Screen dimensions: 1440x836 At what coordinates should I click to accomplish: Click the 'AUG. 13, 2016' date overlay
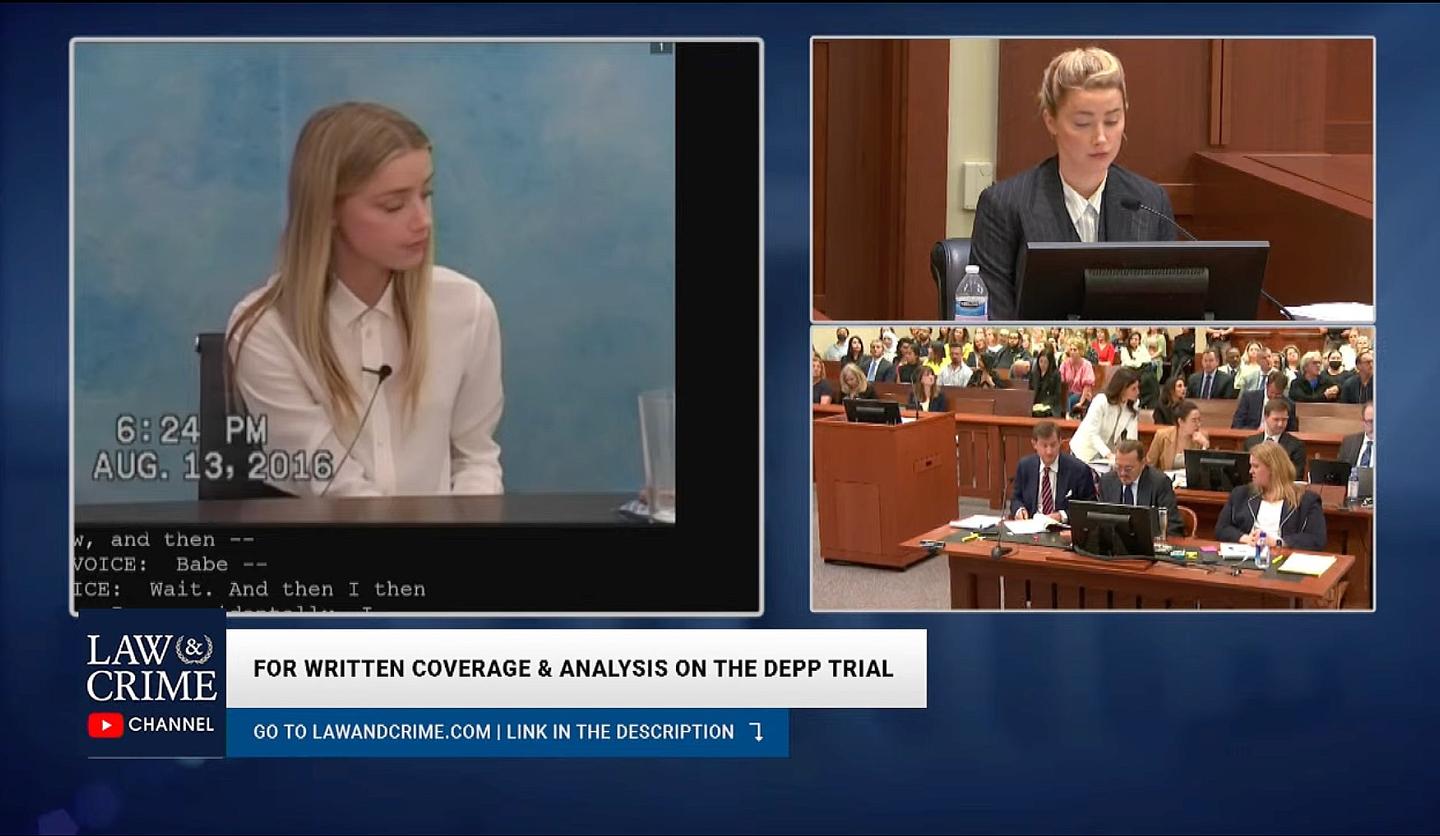pos(213,466)
